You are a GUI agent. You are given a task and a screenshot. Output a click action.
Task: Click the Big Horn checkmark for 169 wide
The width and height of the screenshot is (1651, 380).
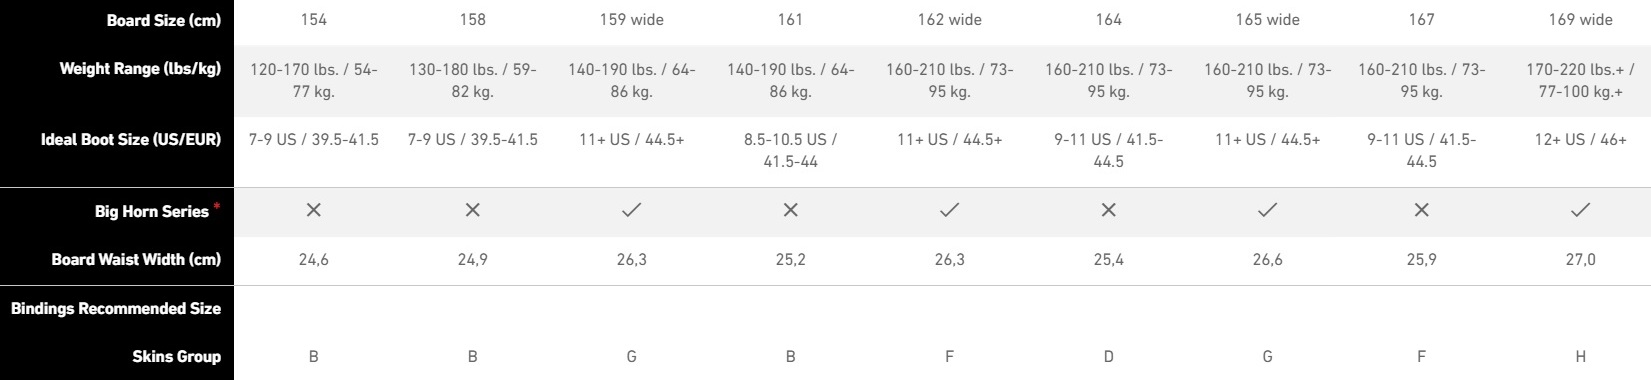point(1580,210)
